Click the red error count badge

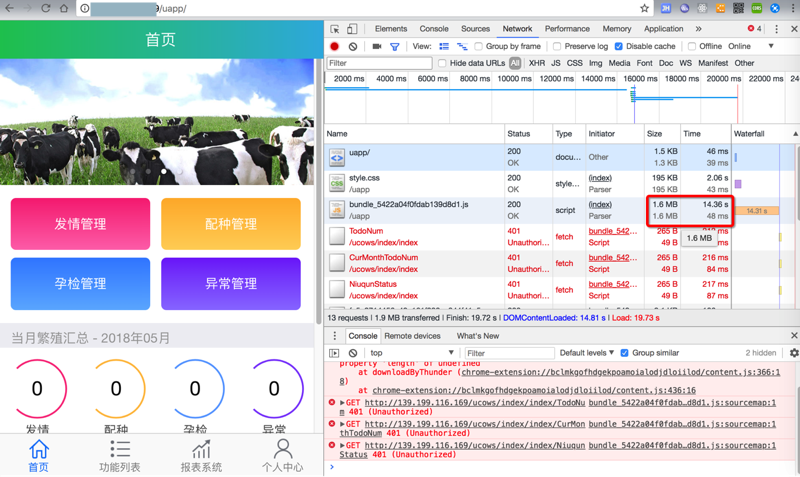point(755,29)
